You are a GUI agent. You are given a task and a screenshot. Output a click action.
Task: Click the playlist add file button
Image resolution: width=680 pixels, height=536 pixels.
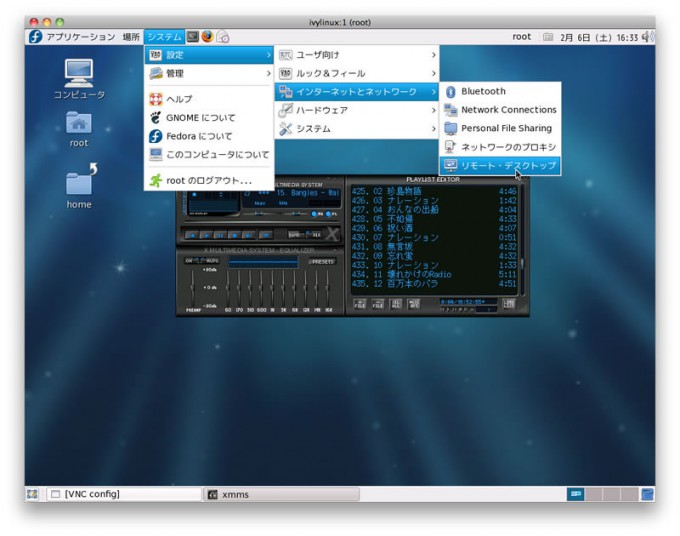(360, 304)
